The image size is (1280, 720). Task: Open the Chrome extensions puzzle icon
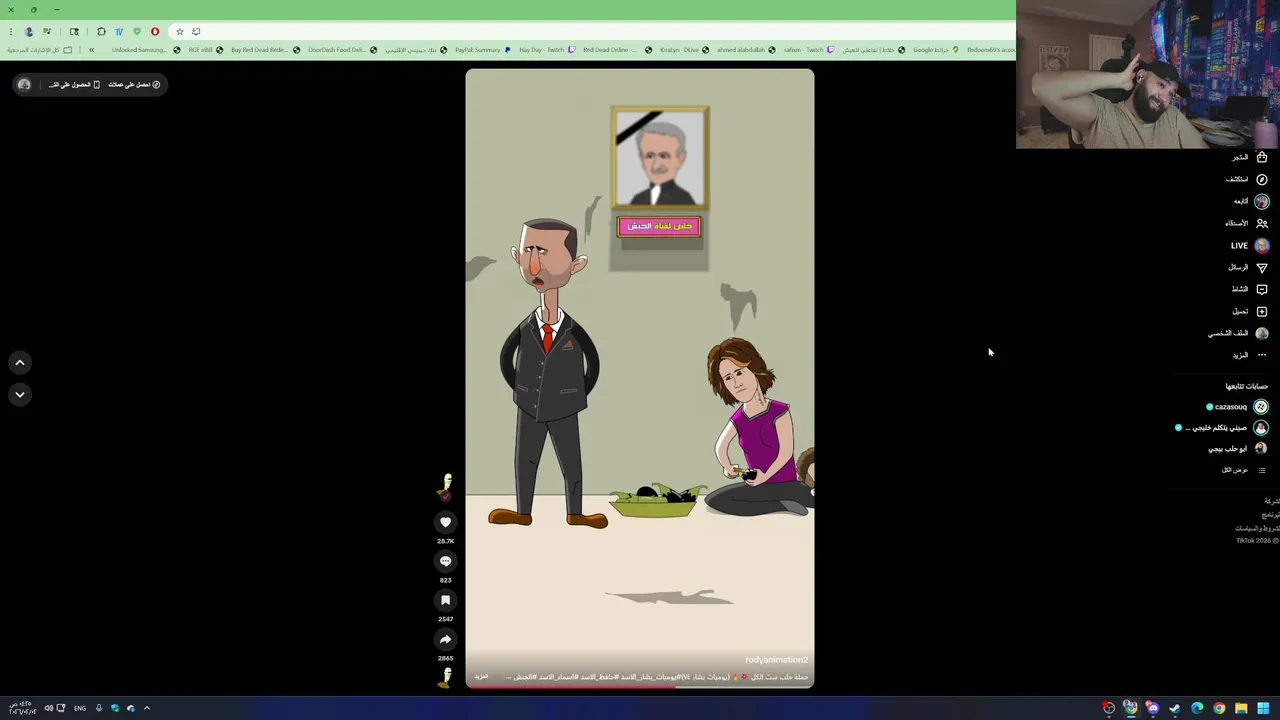[101, 32]
